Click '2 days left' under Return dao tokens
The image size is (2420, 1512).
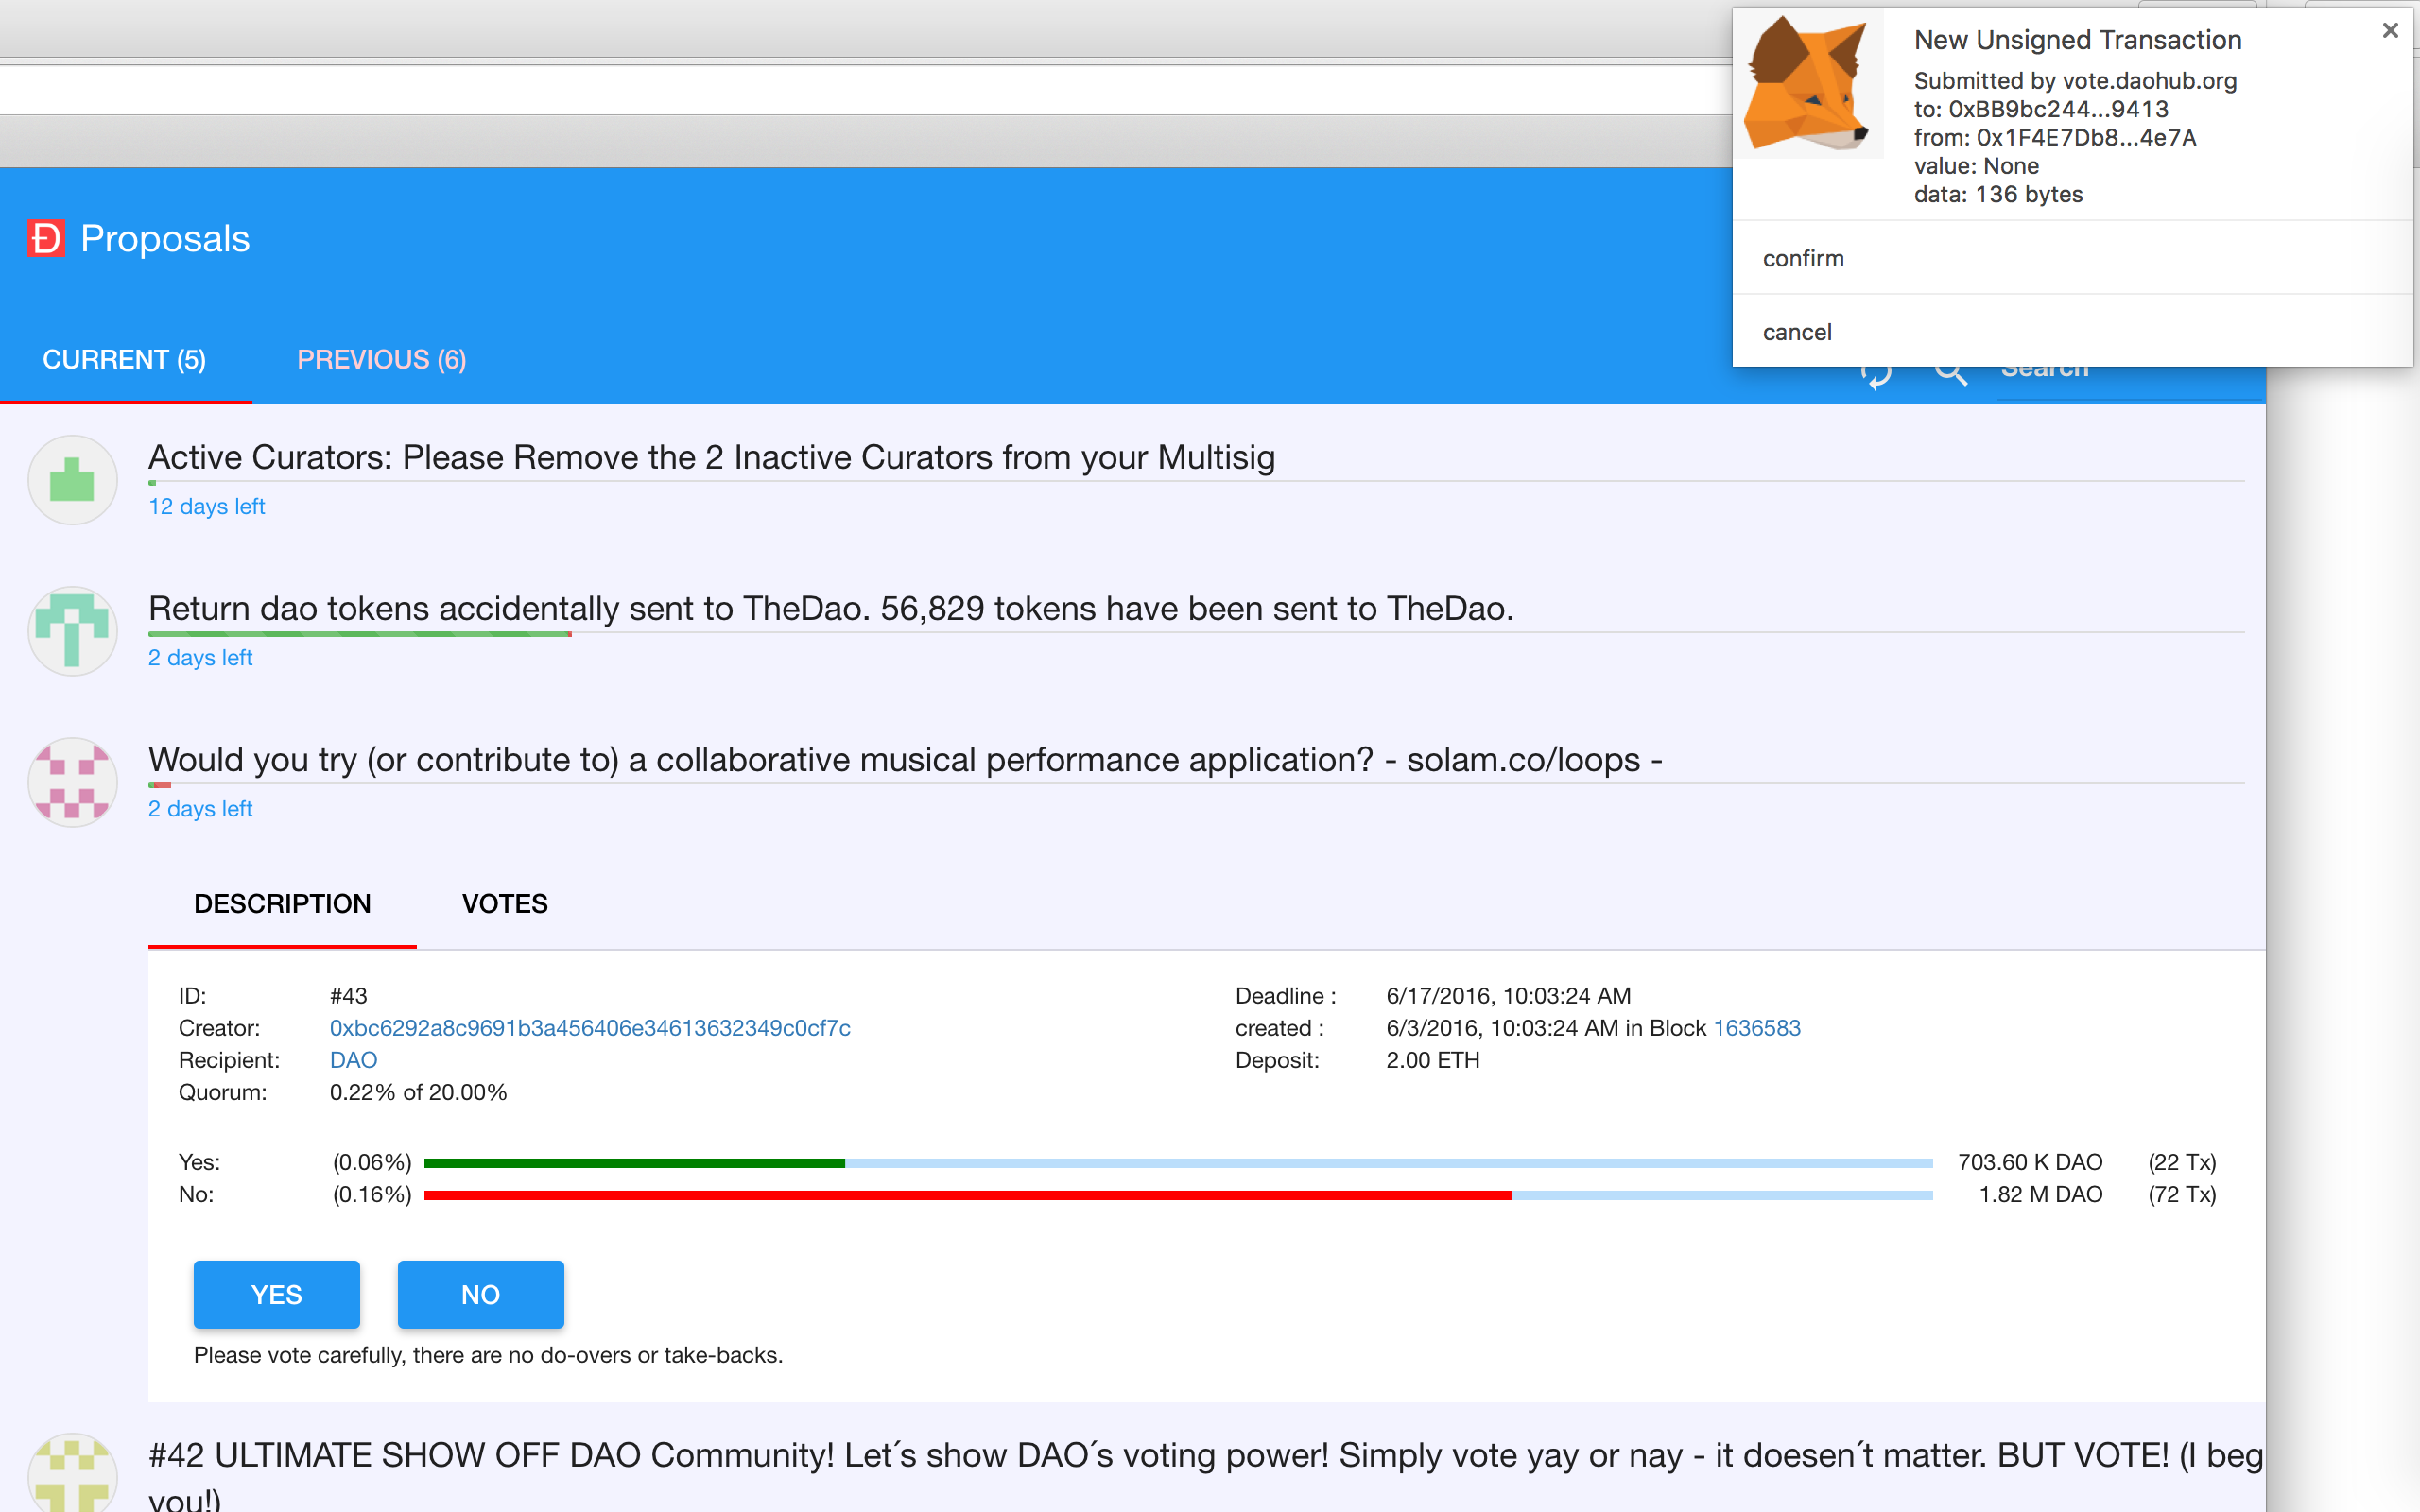tap(200, 657)
